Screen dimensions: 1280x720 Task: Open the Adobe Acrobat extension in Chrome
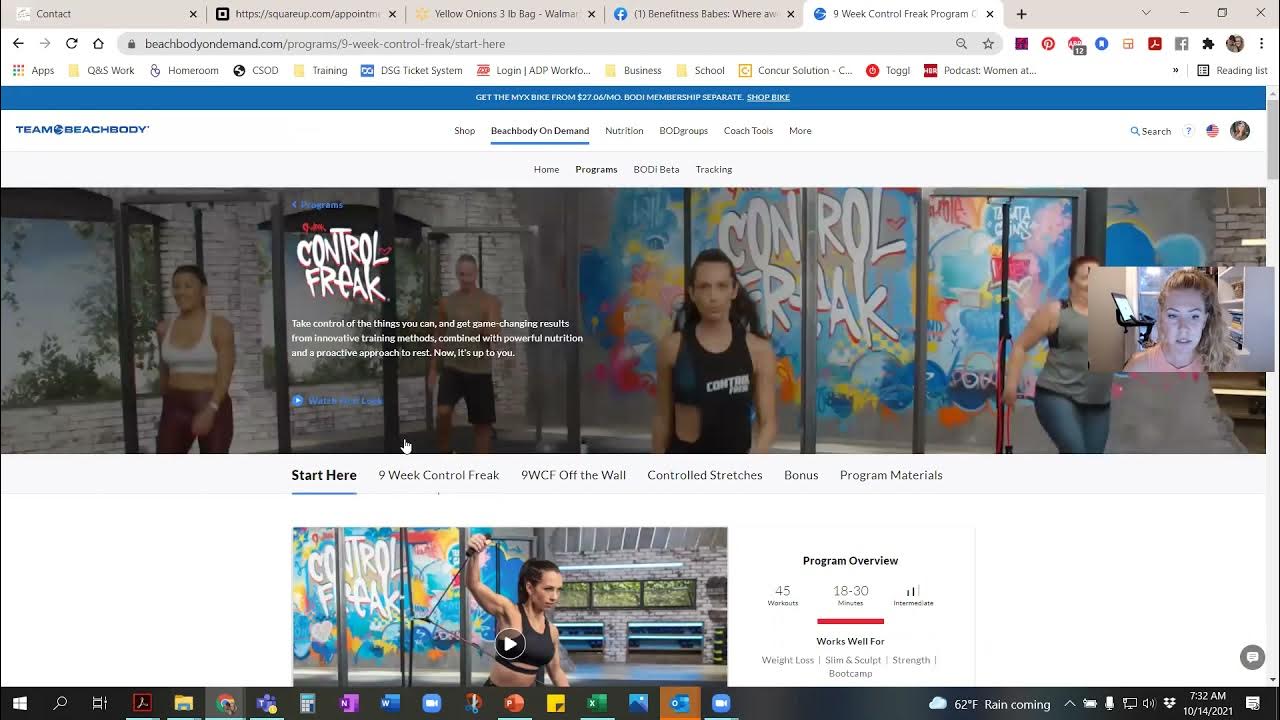[1155, 43]
